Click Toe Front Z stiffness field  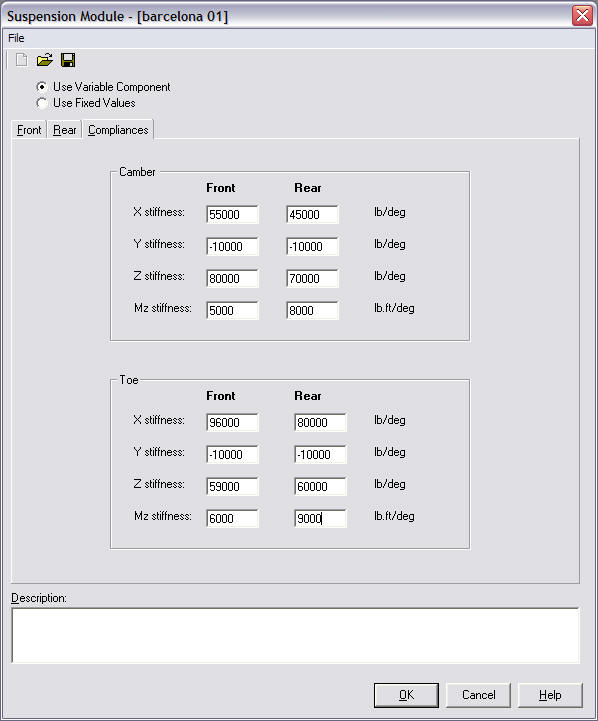pyautogui.click(x=232, y=486)
